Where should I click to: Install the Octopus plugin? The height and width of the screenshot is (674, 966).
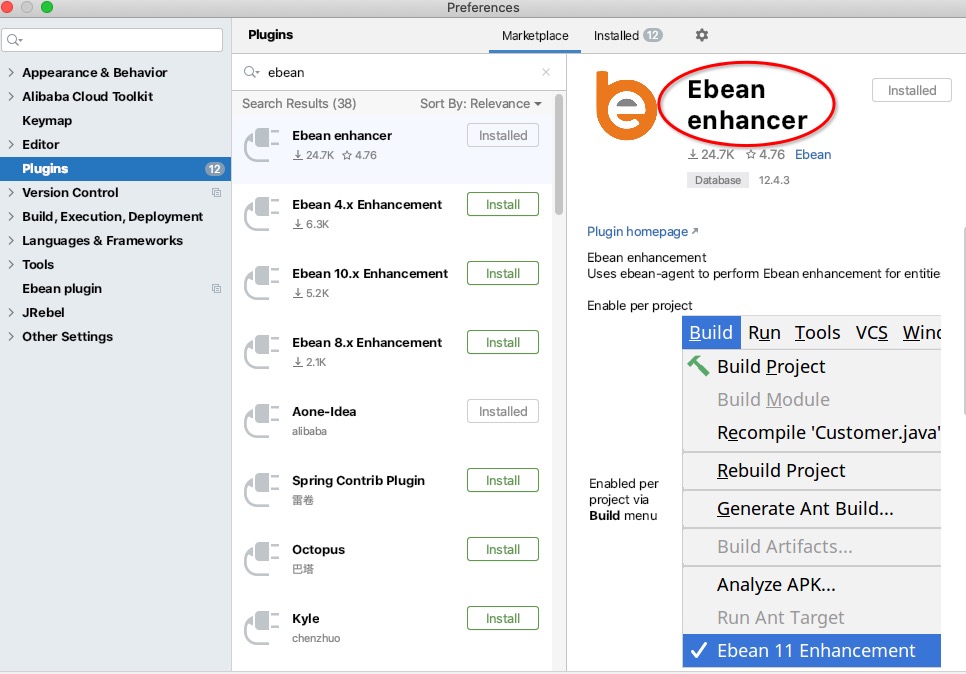[503, 550]
